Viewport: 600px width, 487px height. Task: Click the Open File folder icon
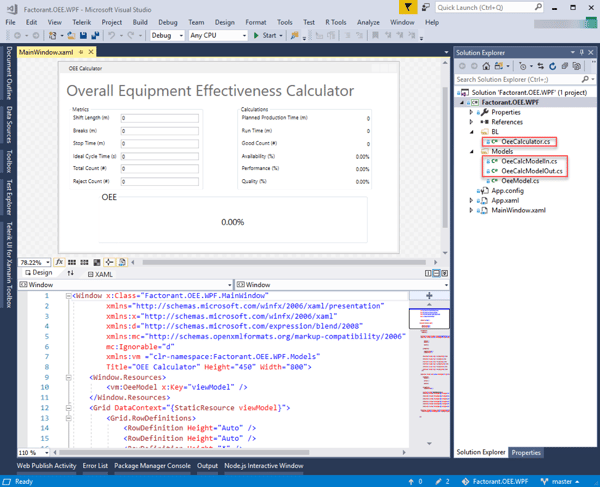pyautogui.click(x=71, y=36)
